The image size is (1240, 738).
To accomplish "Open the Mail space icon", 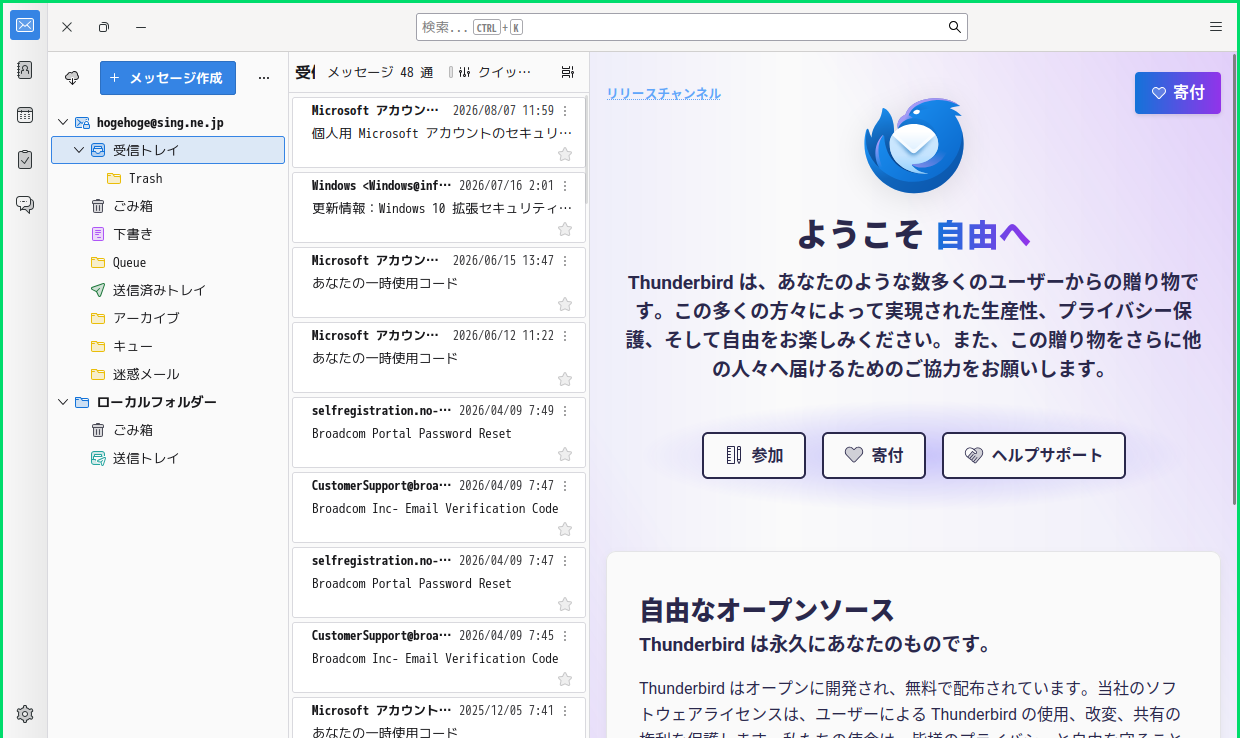I will (x=25, y=26).
